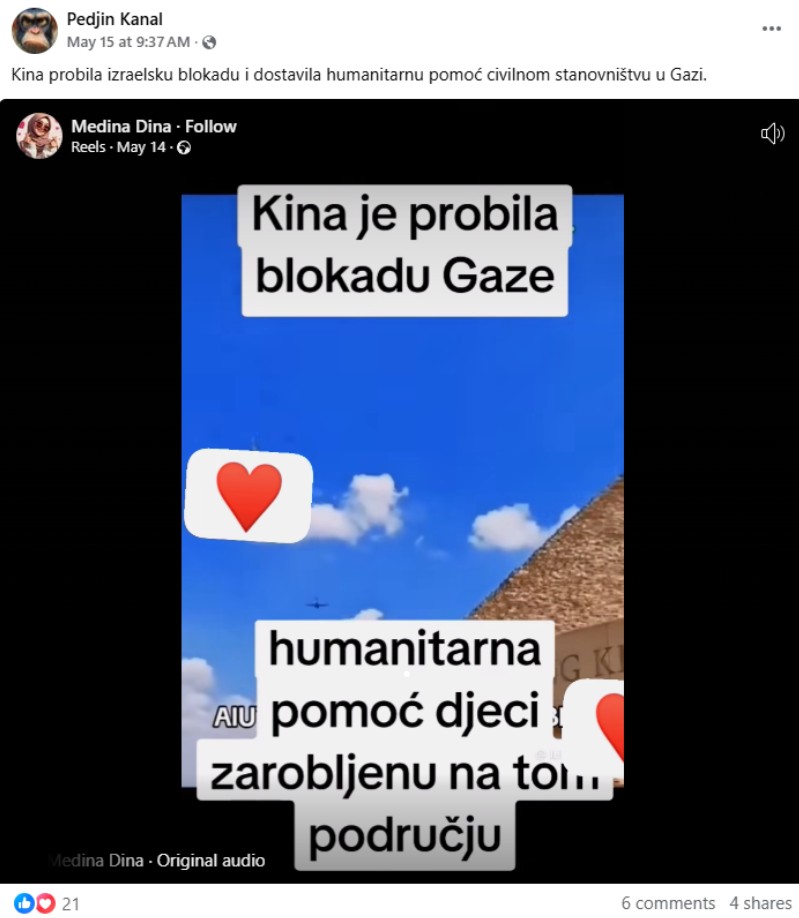Screen dimensions: 799x918
Task: Follow Medina Dina
Action: pyautogui.click(x=211, y=126)
